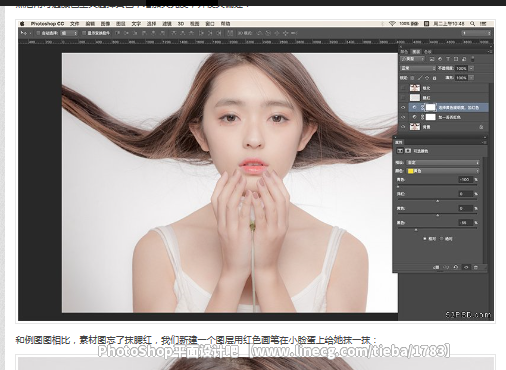
Task: Click the Wi-Fi status icon in menu bar
Action: pos(392,24)
